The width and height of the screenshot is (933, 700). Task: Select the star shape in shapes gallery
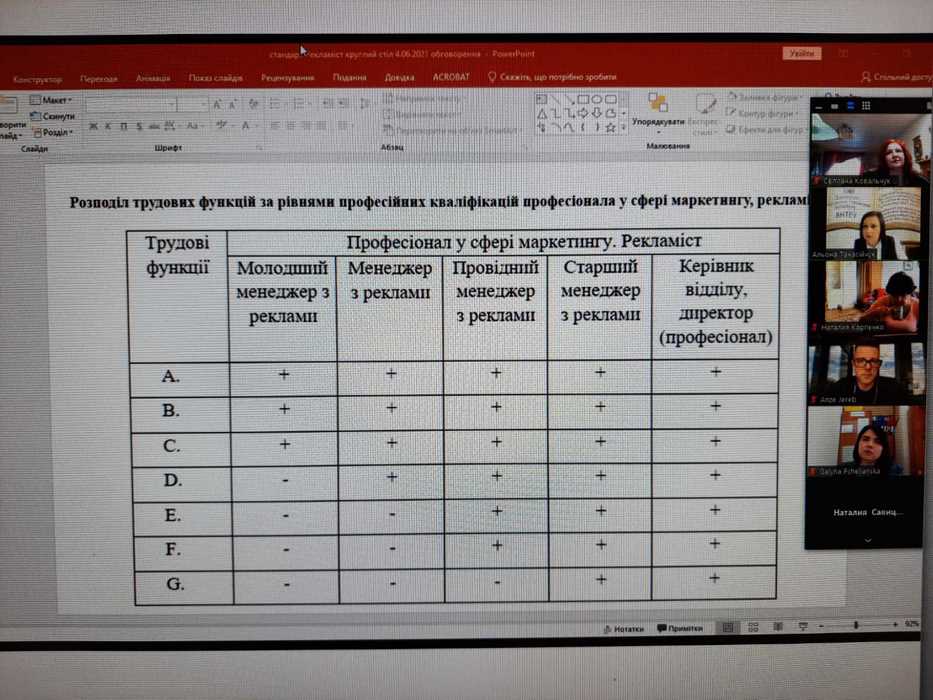pos(610,128)
